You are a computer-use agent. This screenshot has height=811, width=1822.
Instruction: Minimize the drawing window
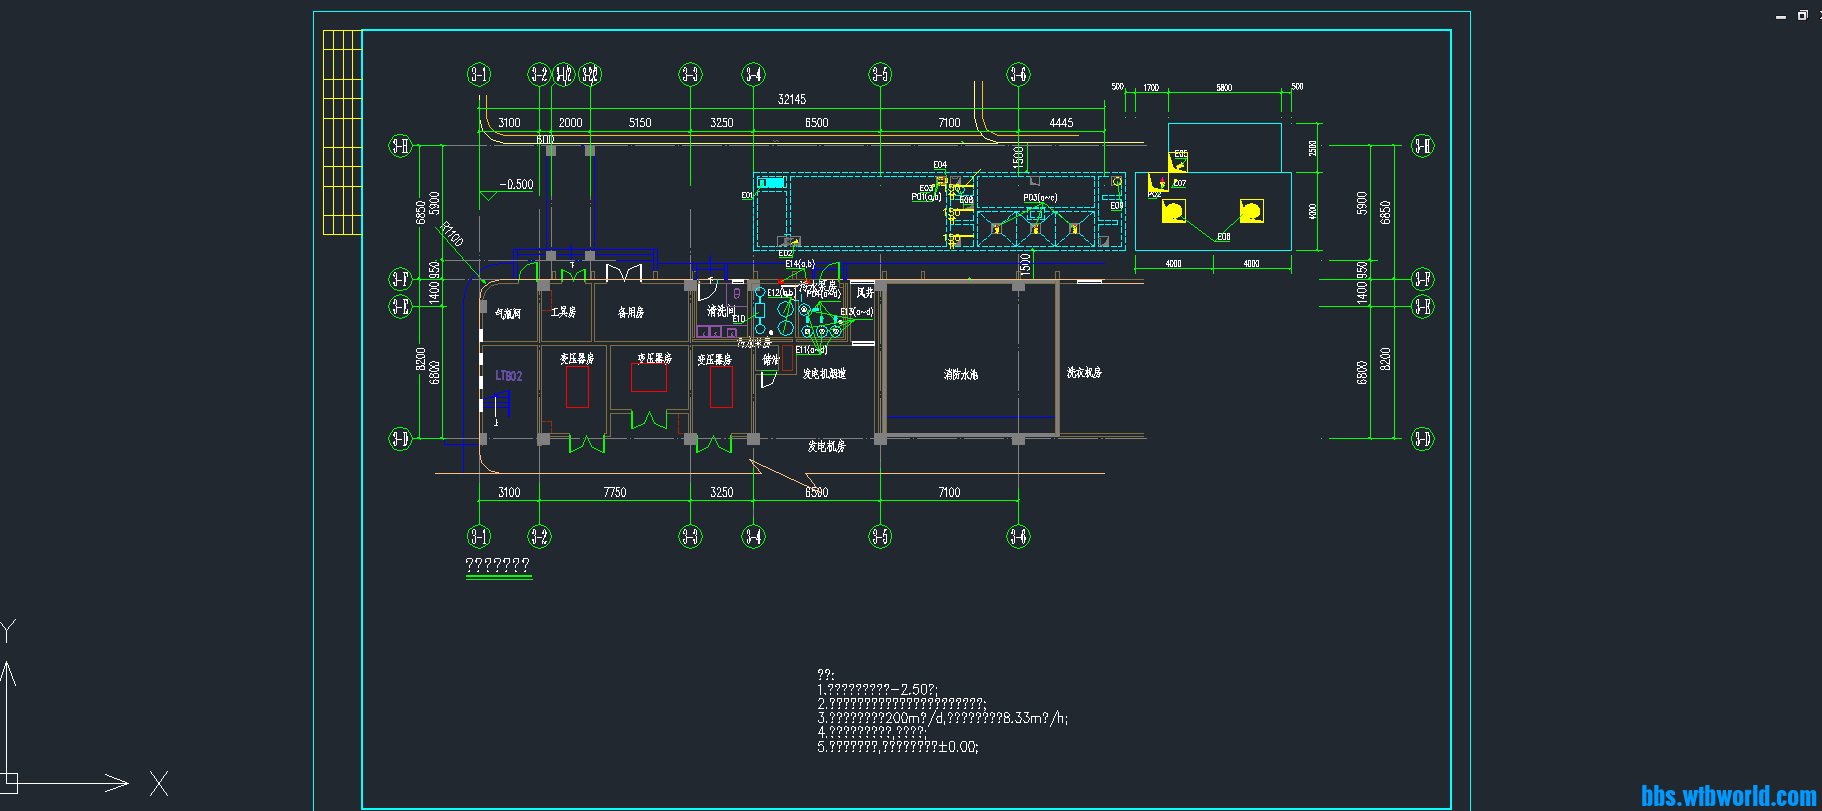click(1780, 17)
